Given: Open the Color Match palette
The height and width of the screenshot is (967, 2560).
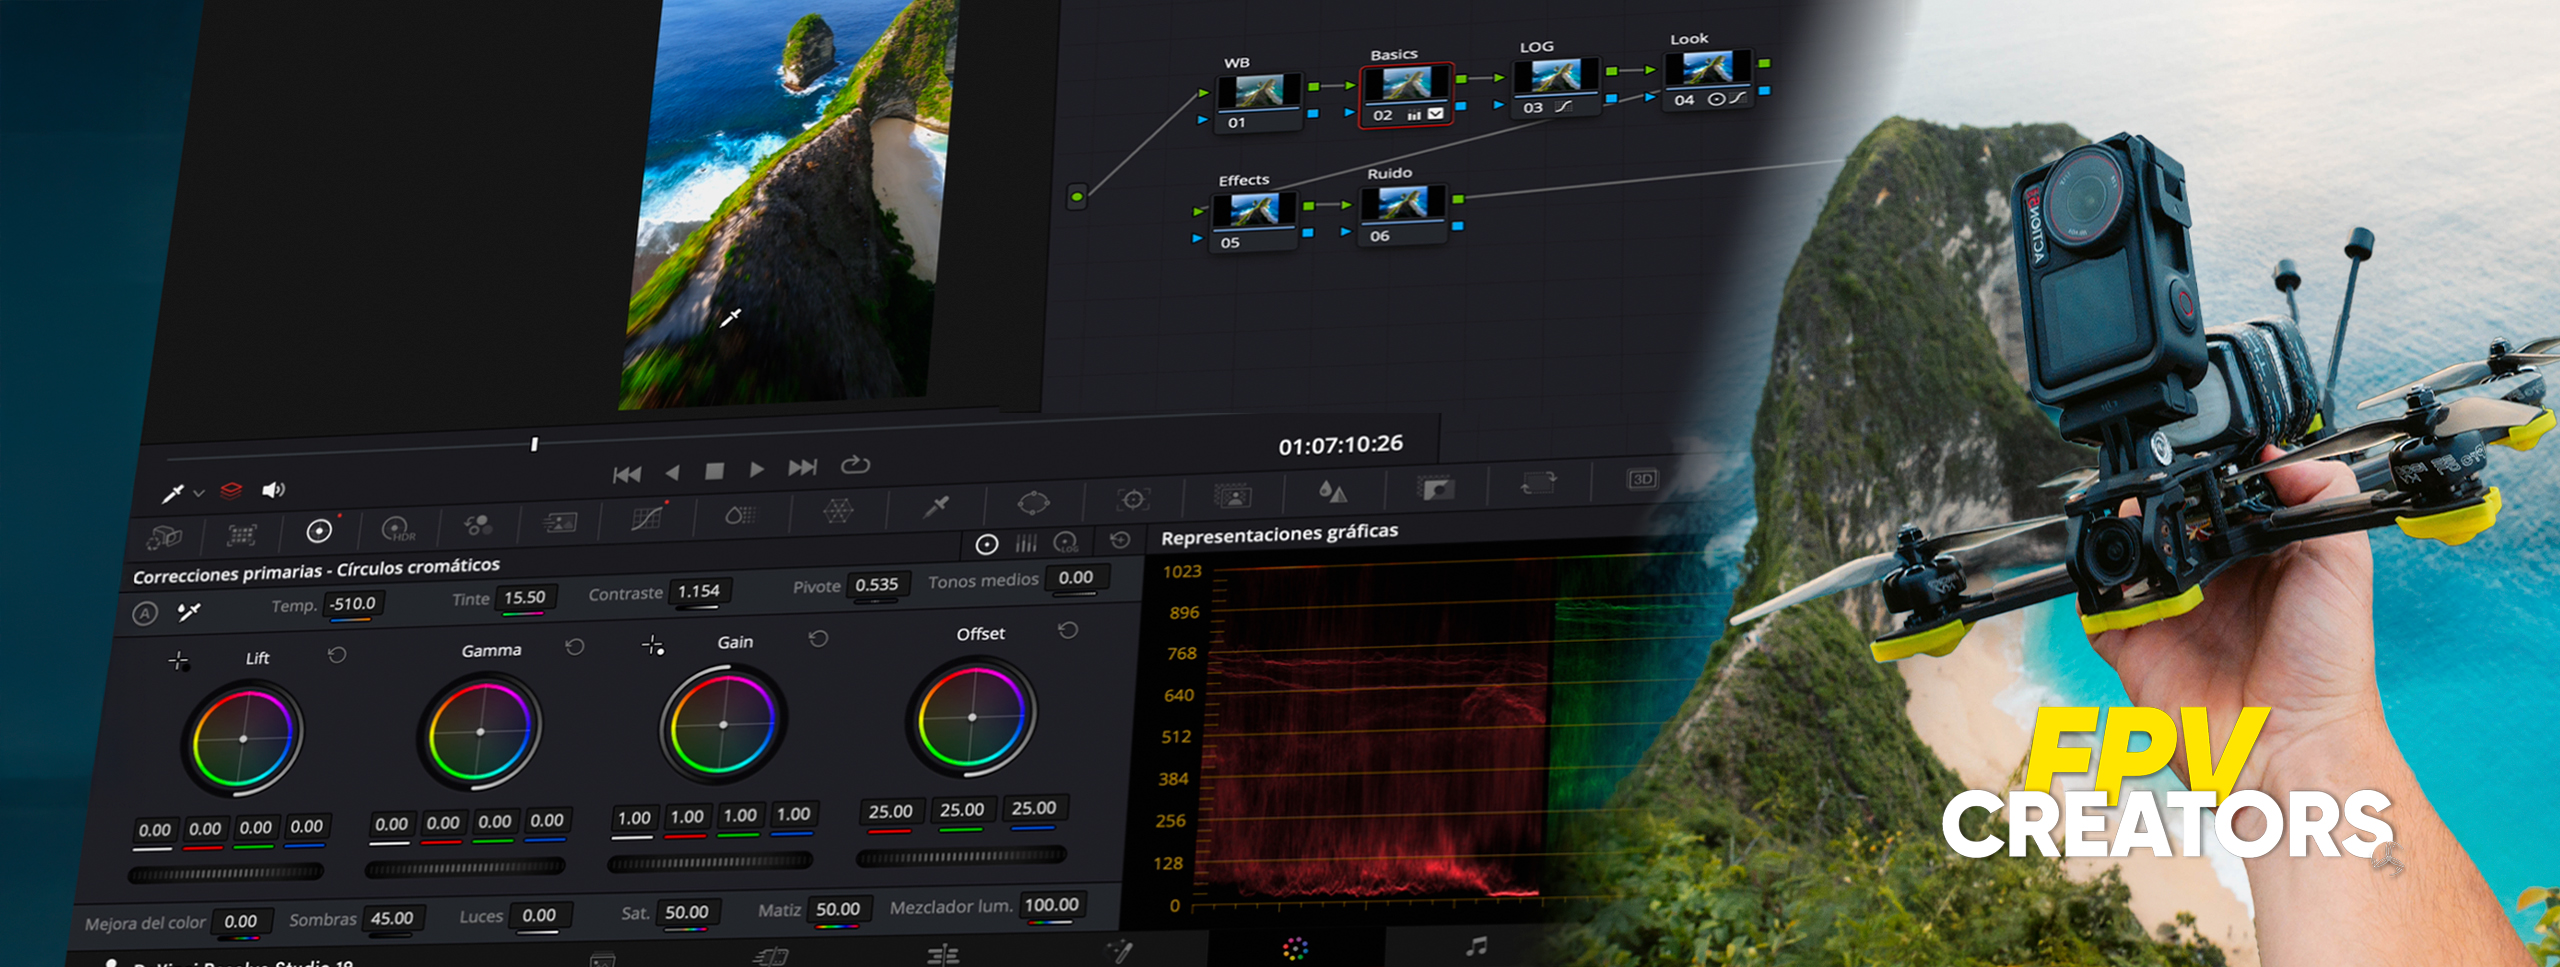Looking at the screenshot, I should pos(241,535).
